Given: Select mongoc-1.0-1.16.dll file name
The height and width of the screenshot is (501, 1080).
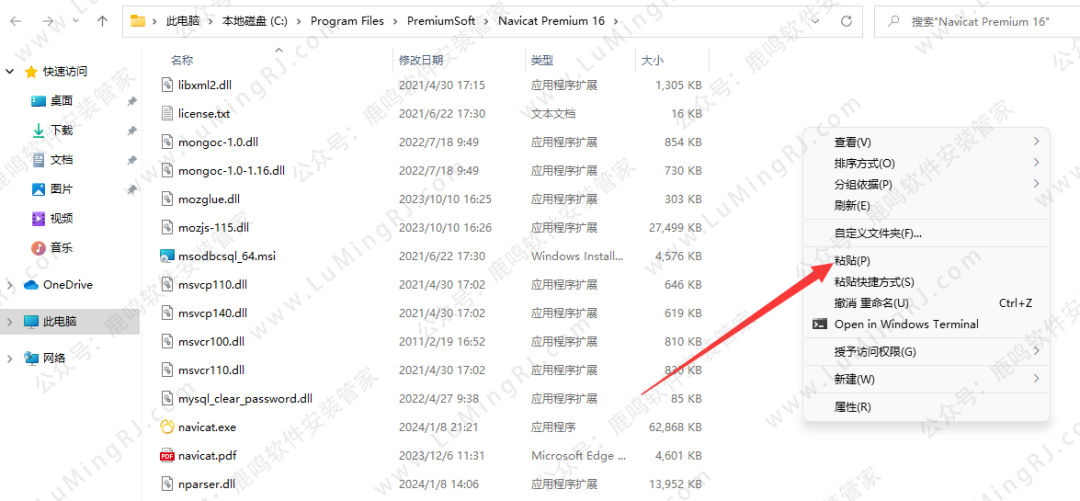Looking at the screenshot, I should coord(231,170).
